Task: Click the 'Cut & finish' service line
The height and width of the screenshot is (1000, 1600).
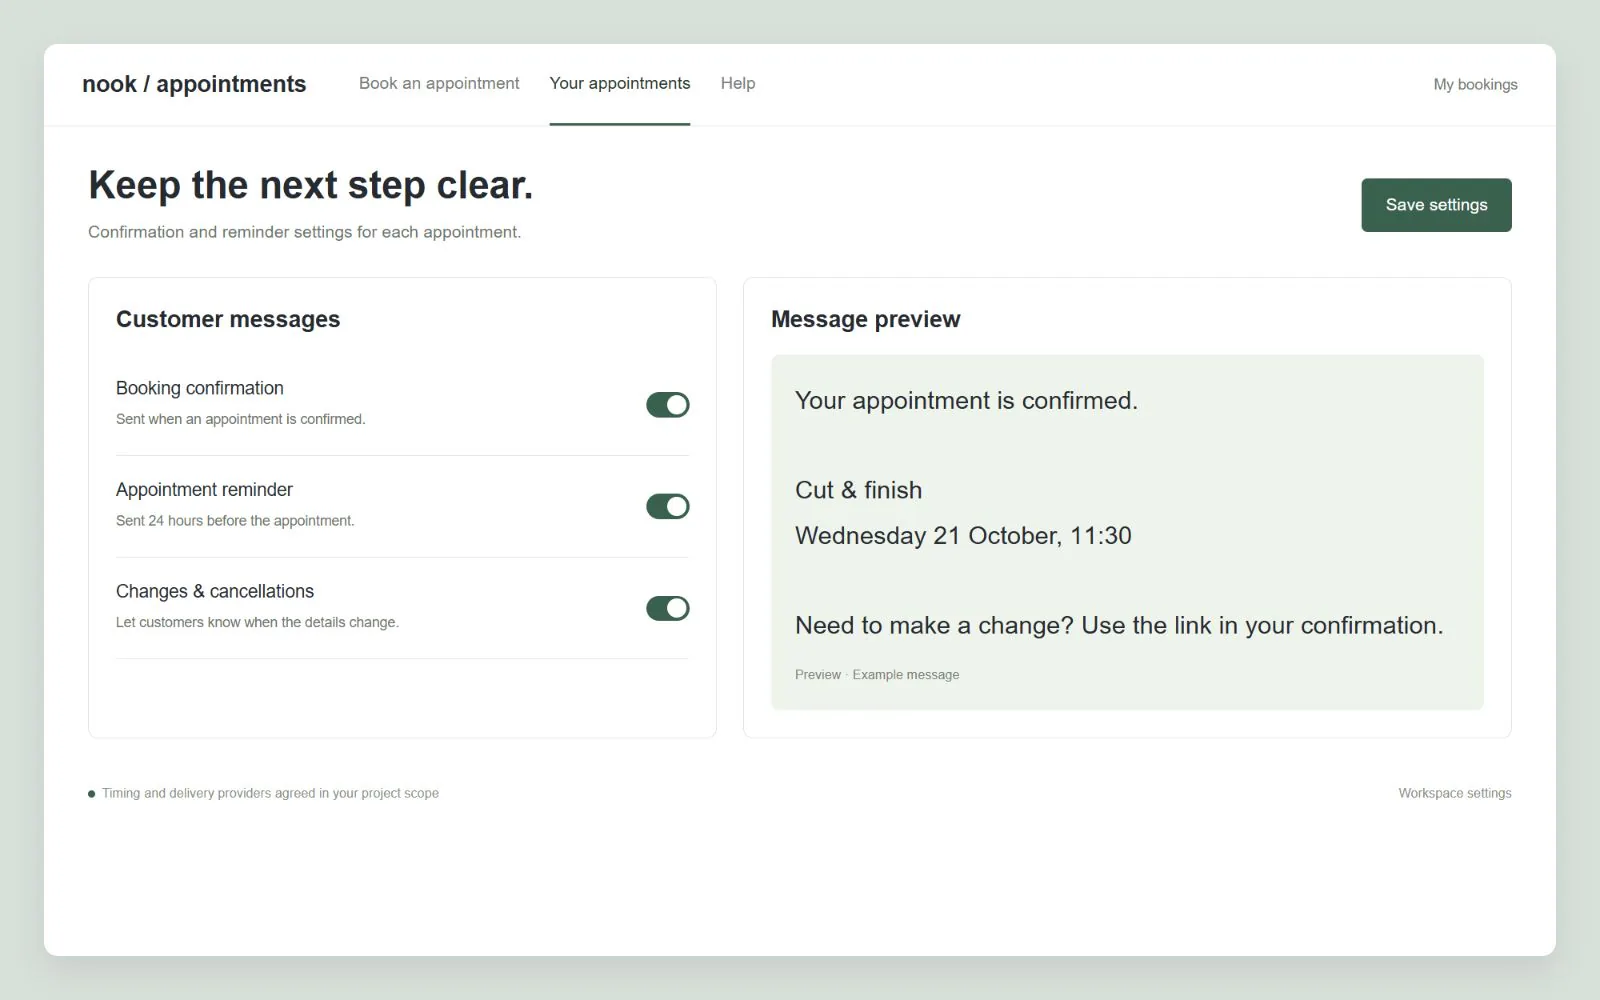Action: 859,490
